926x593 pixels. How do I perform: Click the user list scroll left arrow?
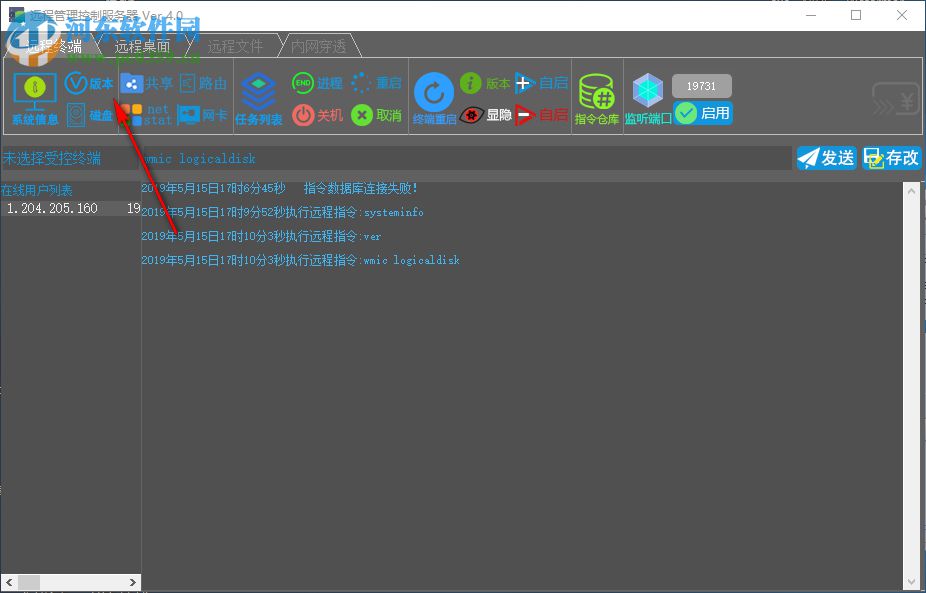[8, 582]
